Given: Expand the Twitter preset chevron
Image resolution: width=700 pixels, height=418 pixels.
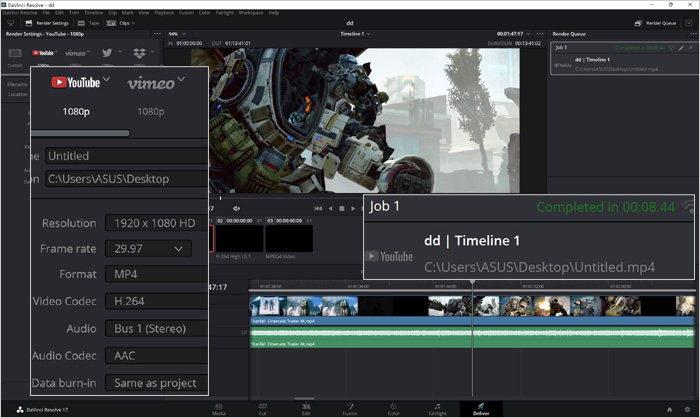Looking at the screenshot, I should pyautogui.click(x=120, y=52).
